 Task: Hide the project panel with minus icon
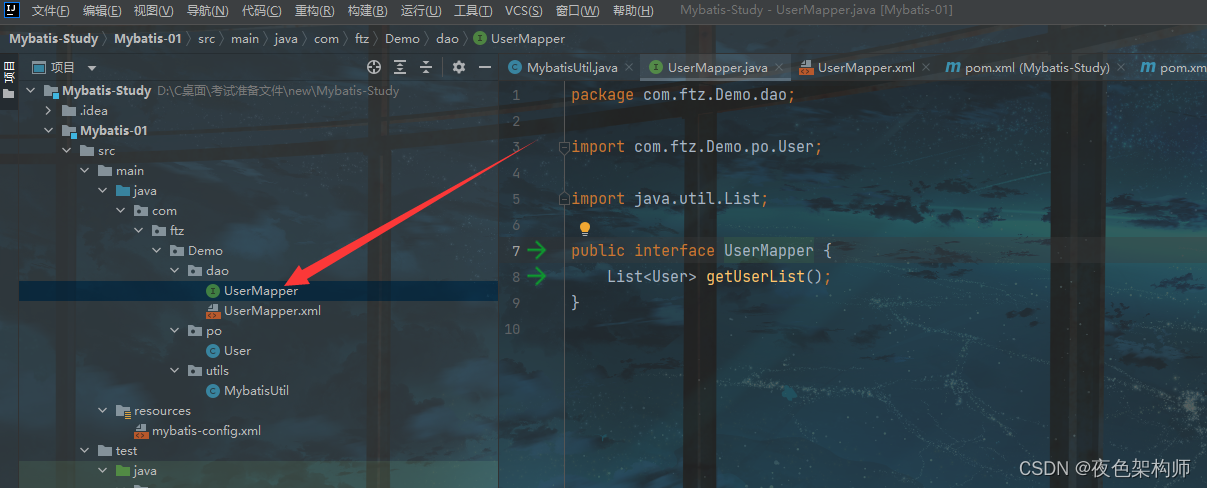pos(485,67)
